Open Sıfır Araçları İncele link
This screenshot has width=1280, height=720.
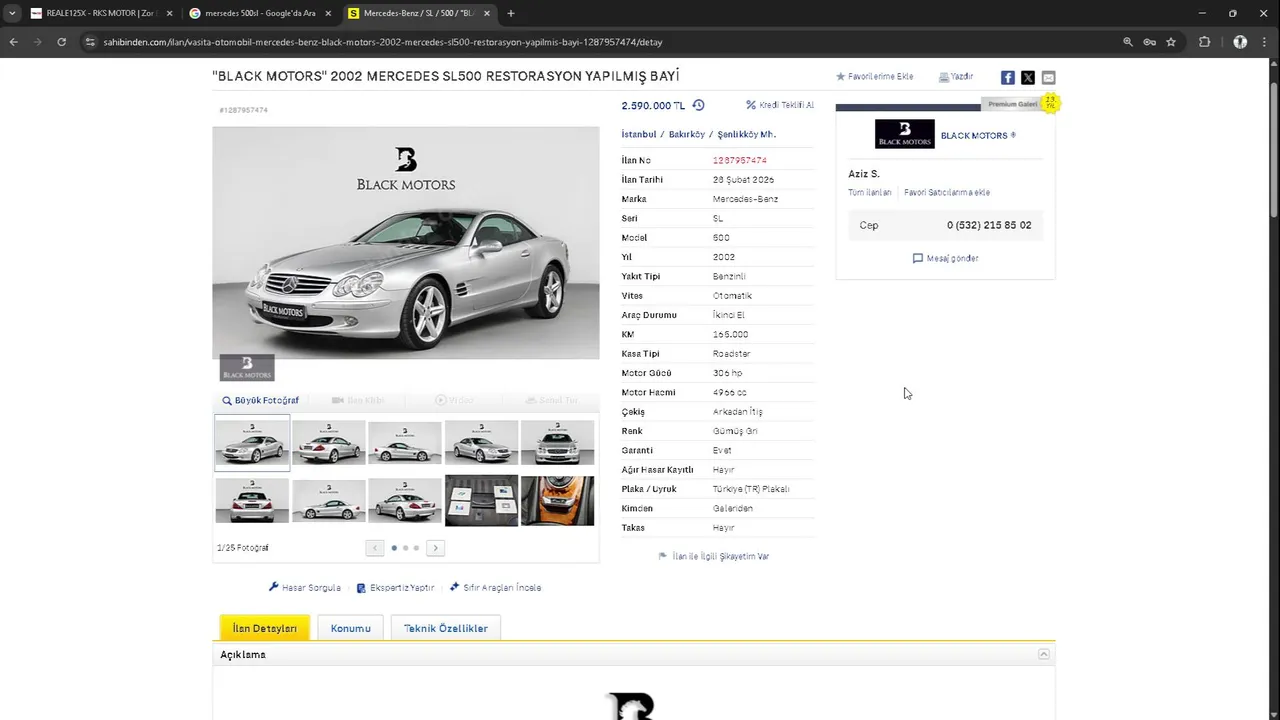(x=496, y=588)
